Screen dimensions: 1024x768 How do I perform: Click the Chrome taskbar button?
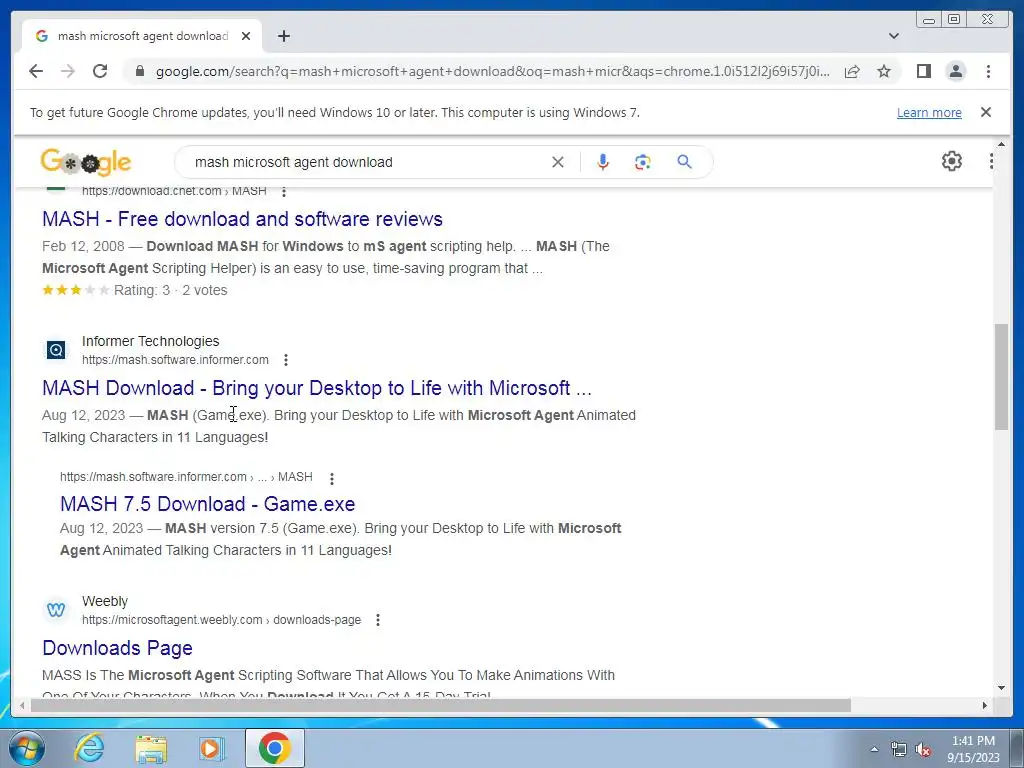click(275, 748)
